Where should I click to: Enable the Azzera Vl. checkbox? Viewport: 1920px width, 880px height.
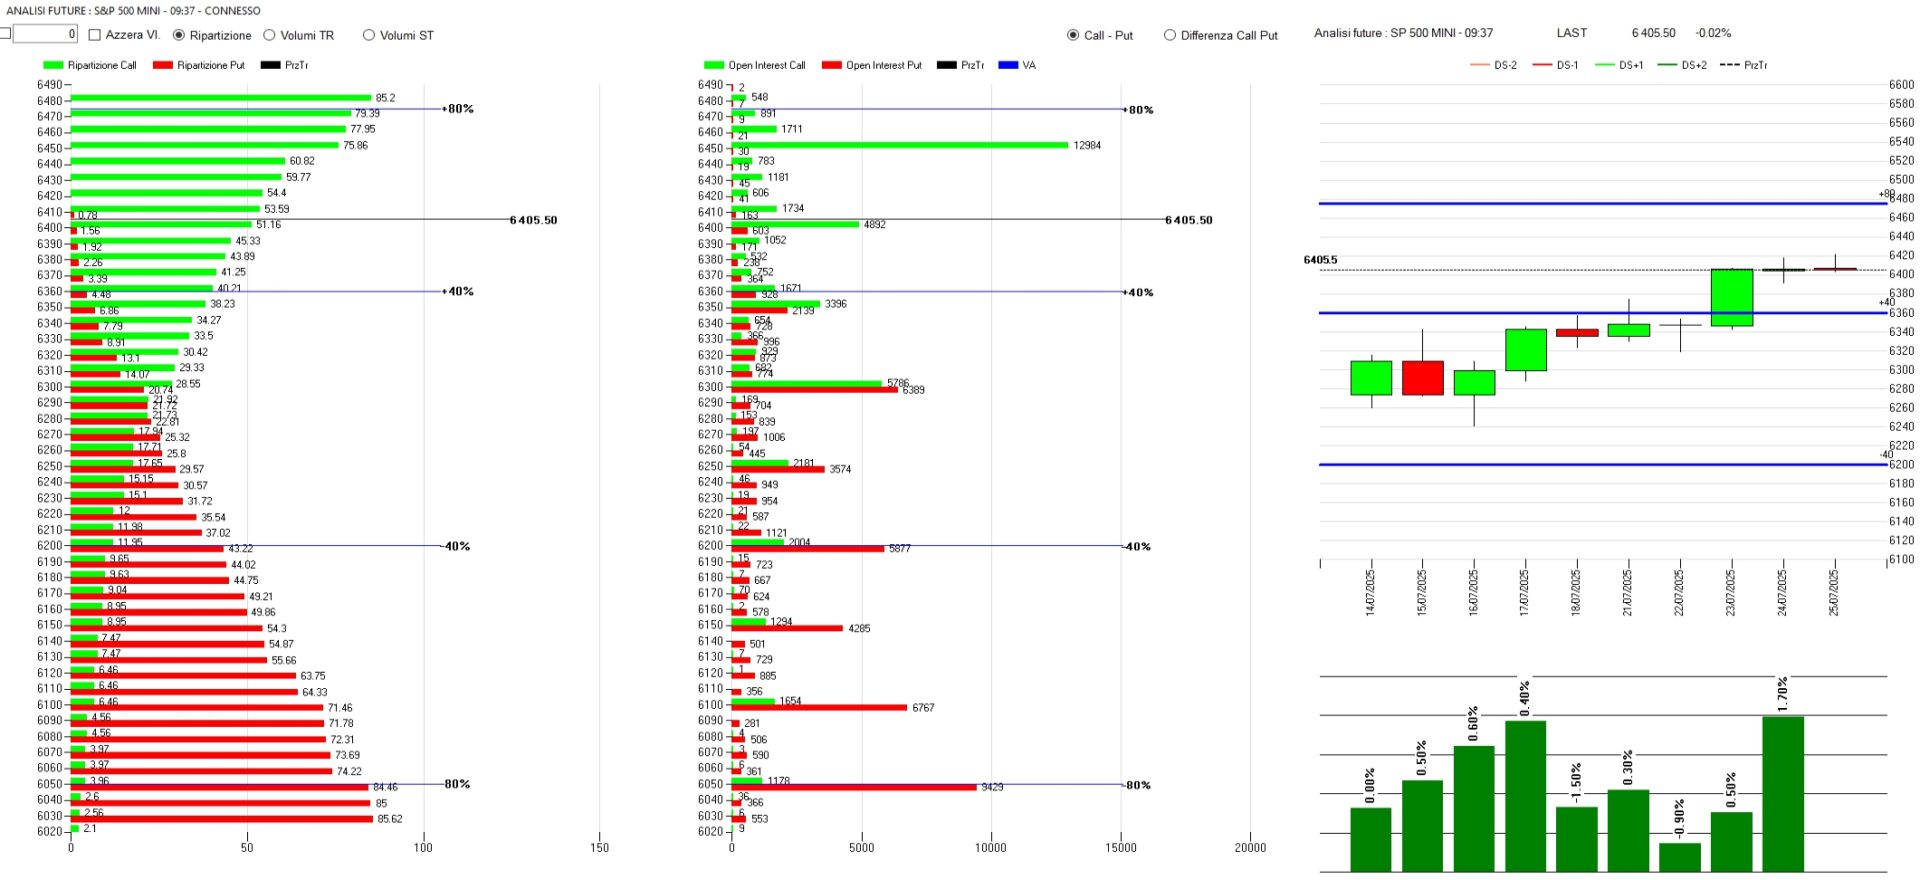point(95,35)
